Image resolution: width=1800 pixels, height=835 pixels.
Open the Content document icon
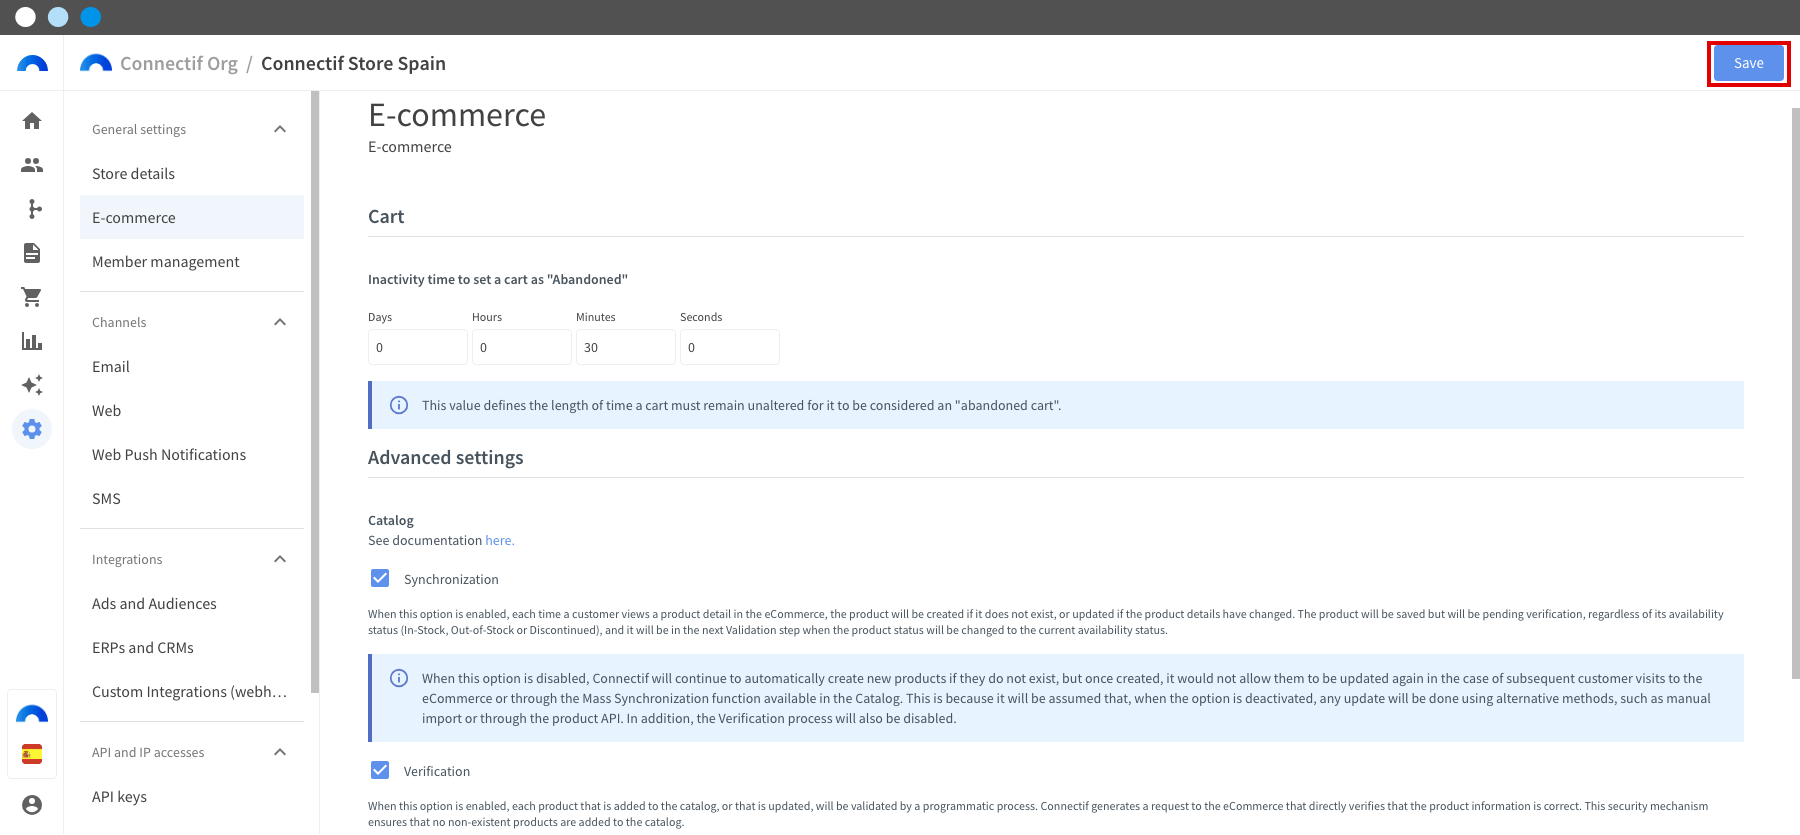32,253
